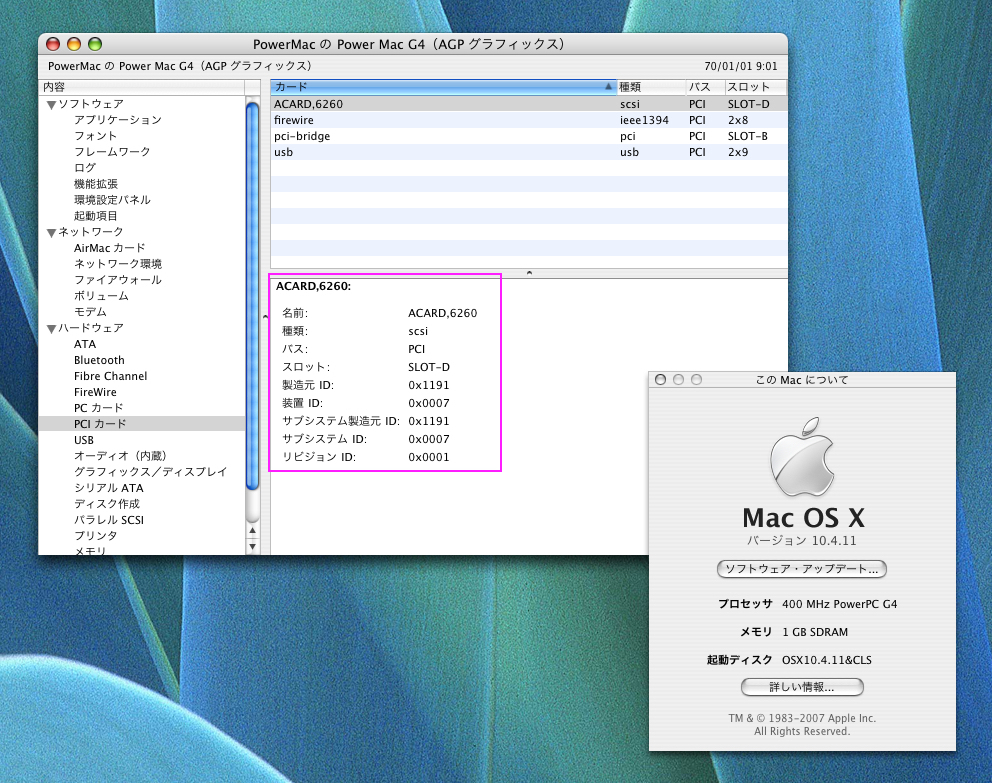Click the バージョン 10.4.11 text
The width and height of the screenshot is (992, 783).
[802, 541]
